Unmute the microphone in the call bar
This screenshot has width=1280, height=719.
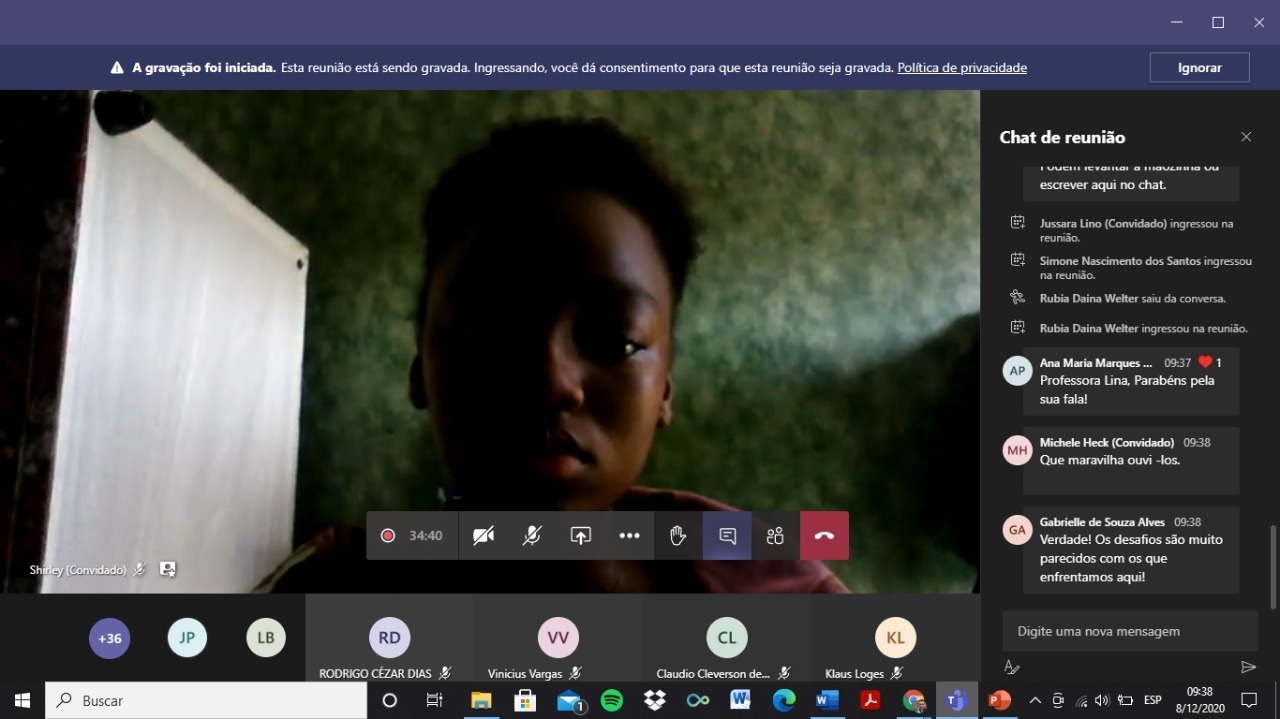[532, 536]
